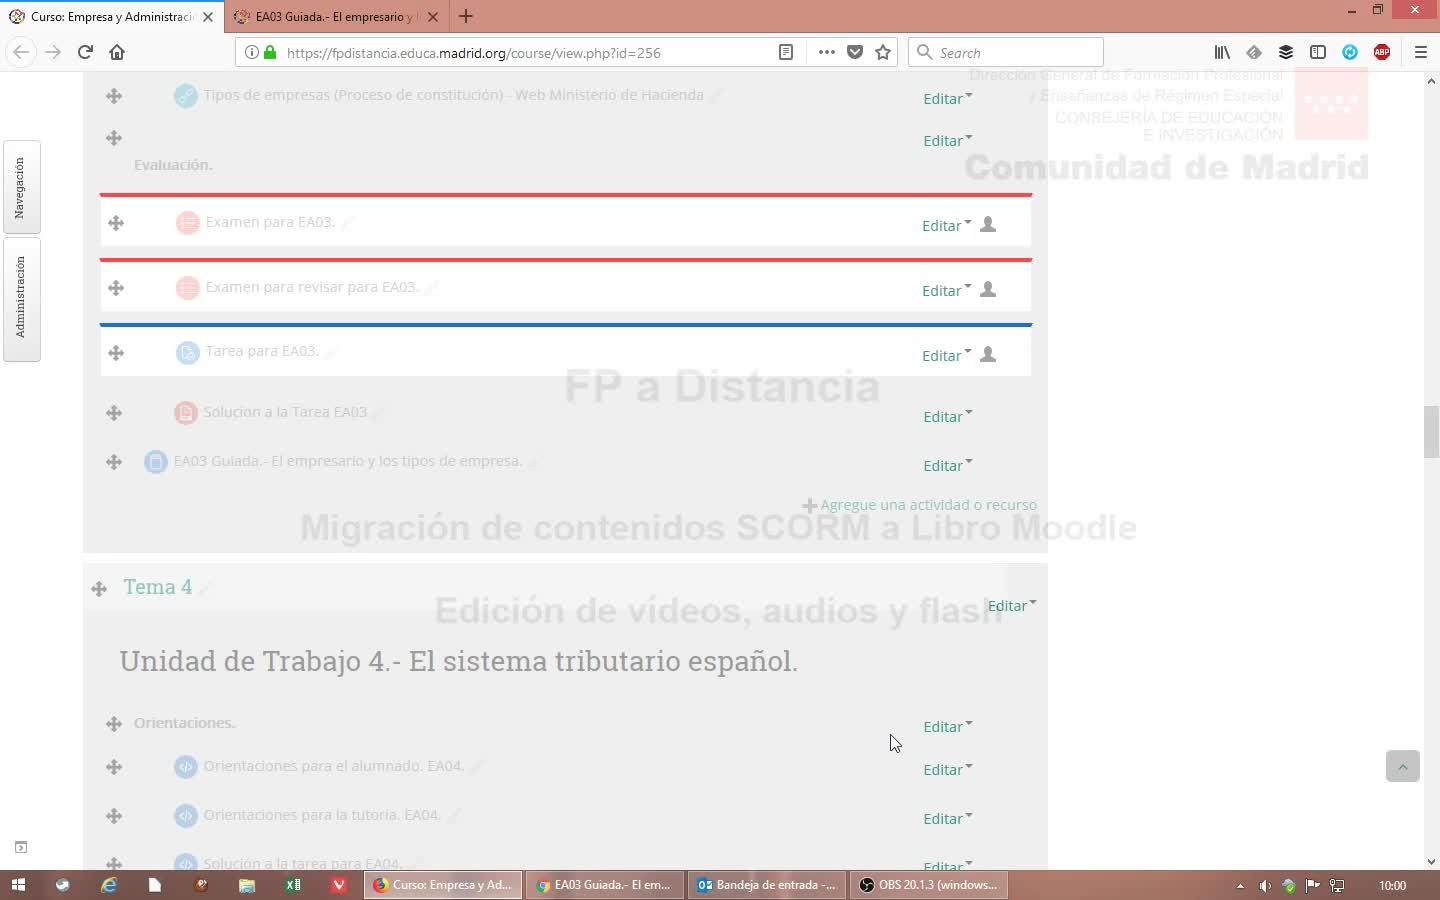Image resolution: width=1440 pixels, height=900 pixels.
Task: Click Agregue una actividad o recurso
Action: (920, 505)
